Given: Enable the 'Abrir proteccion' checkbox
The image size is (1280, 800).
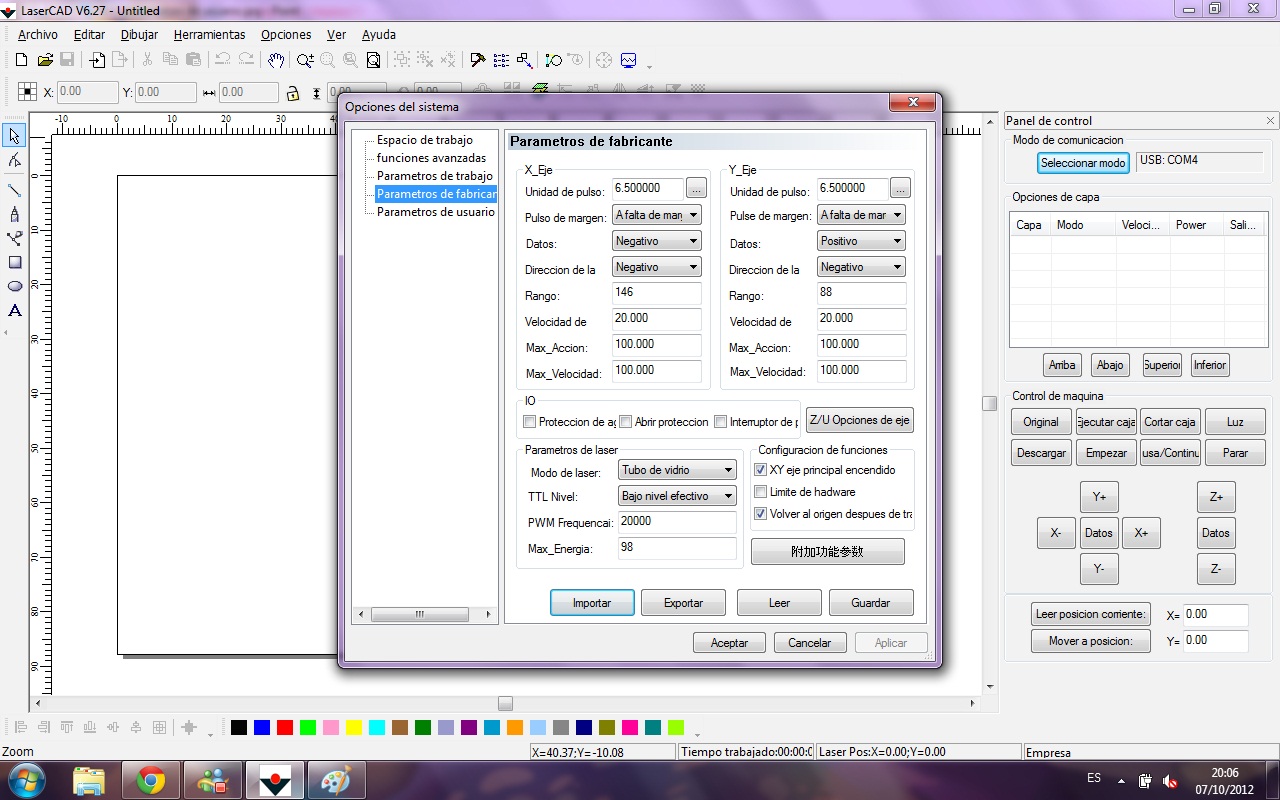Looking at the screenshot, I should (626, 422).
